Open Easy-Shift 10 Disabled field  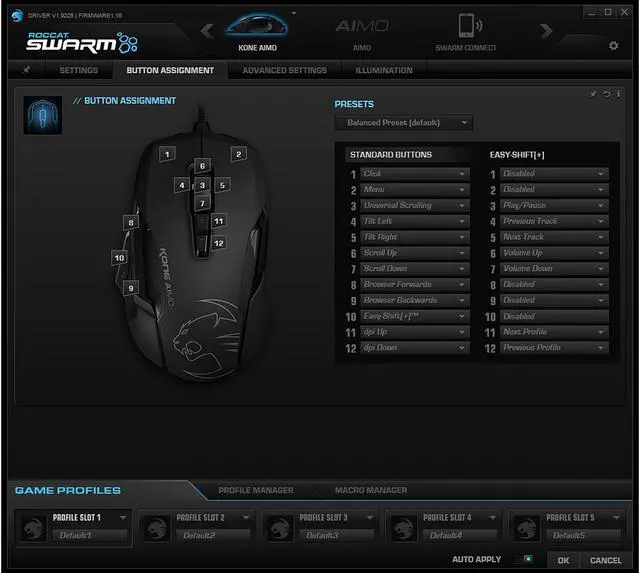[554, 316]
